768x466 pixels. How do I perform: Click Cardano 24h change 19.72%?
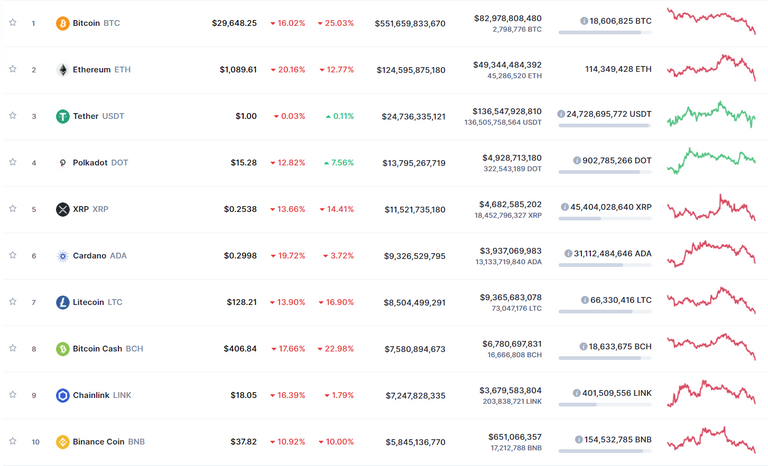288,256
